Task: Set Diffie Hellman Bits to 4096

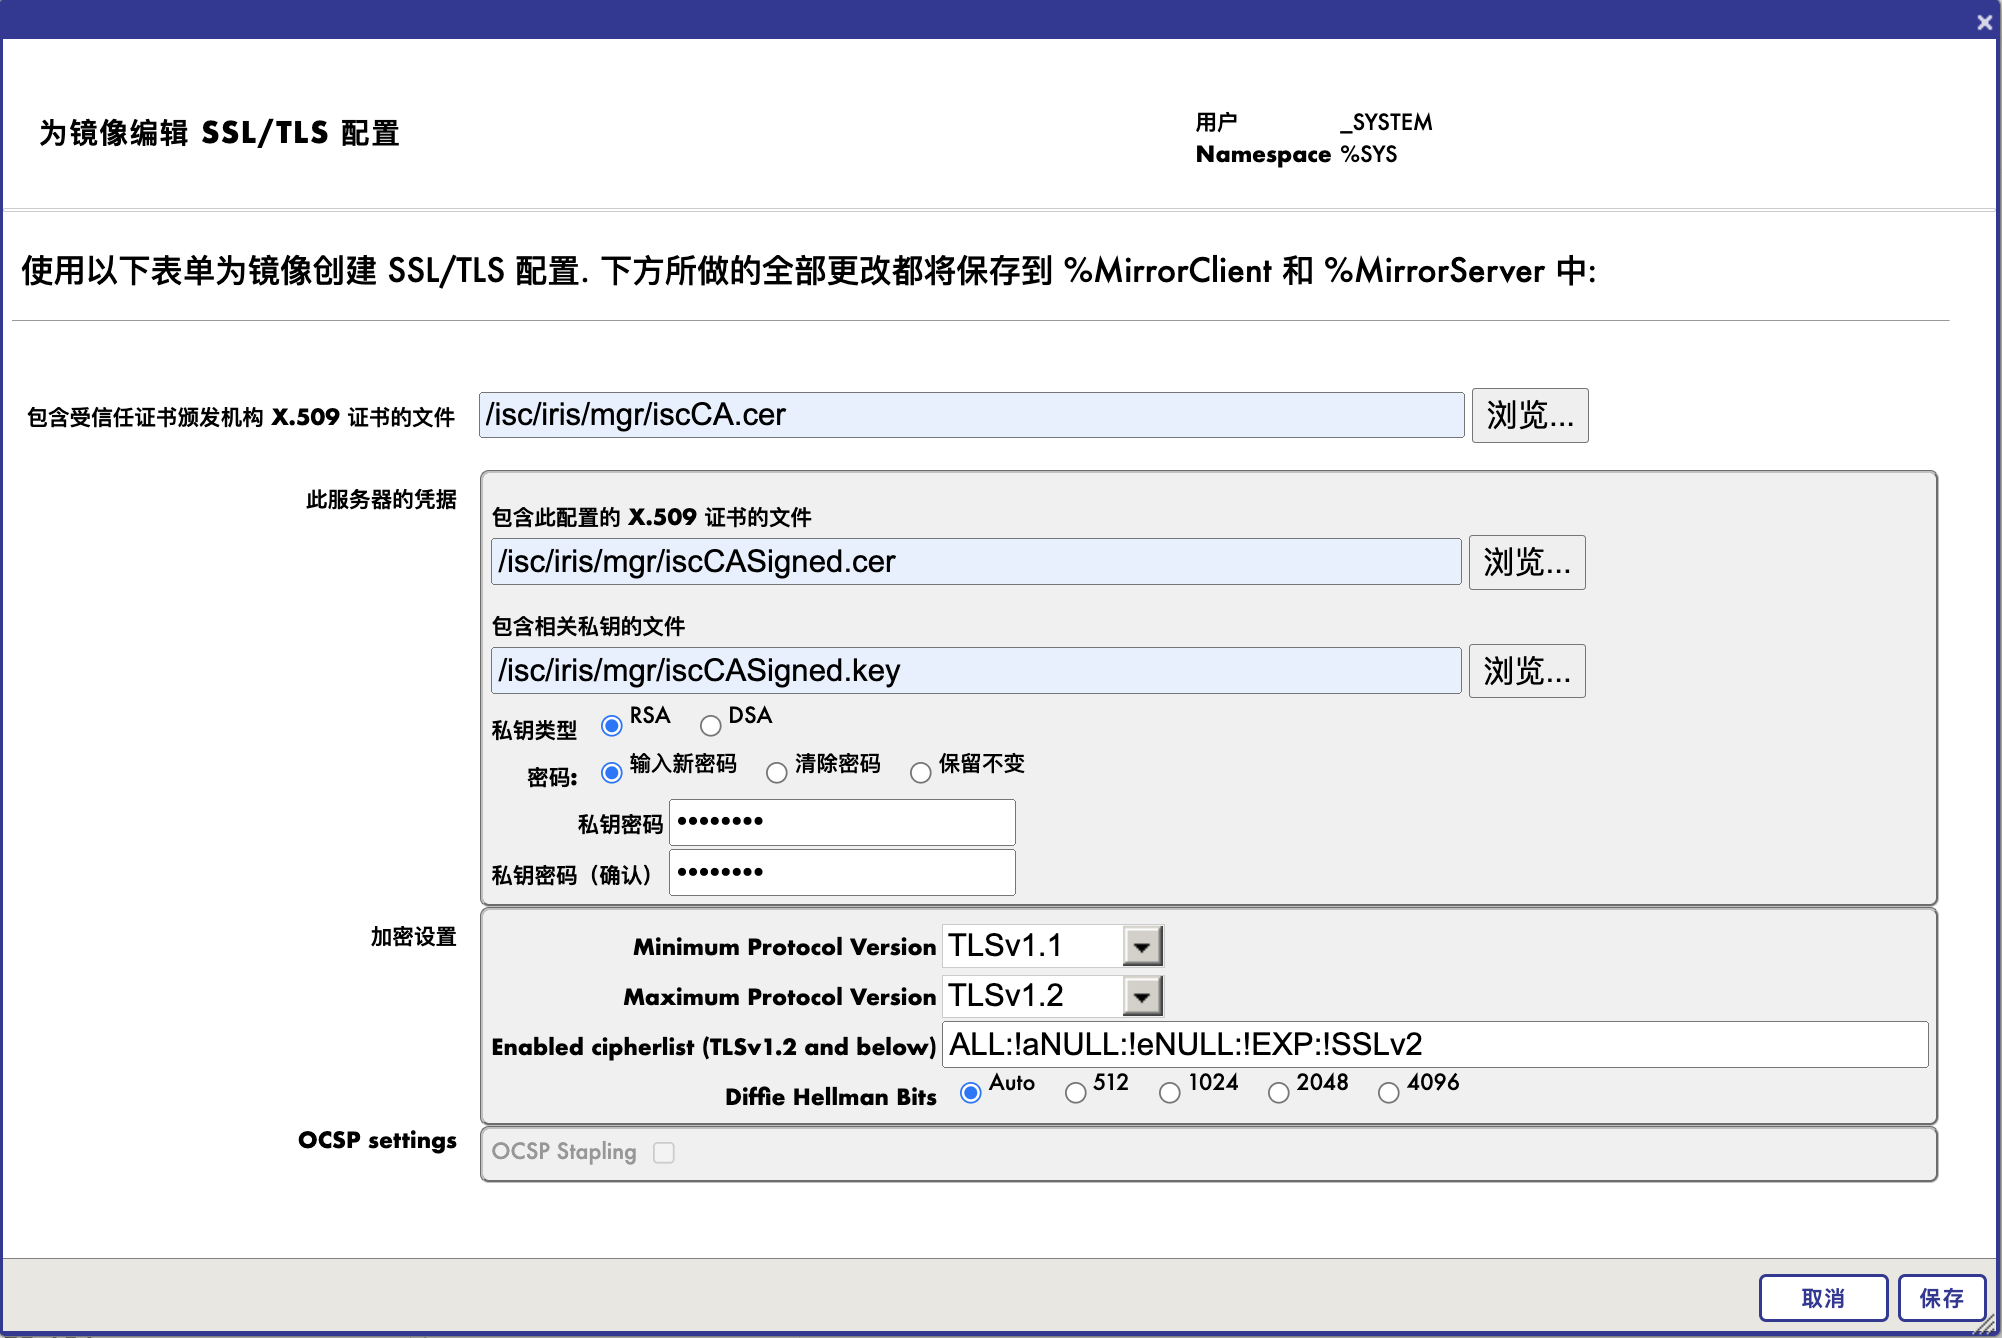Action: click(x=1389, y=1093)
